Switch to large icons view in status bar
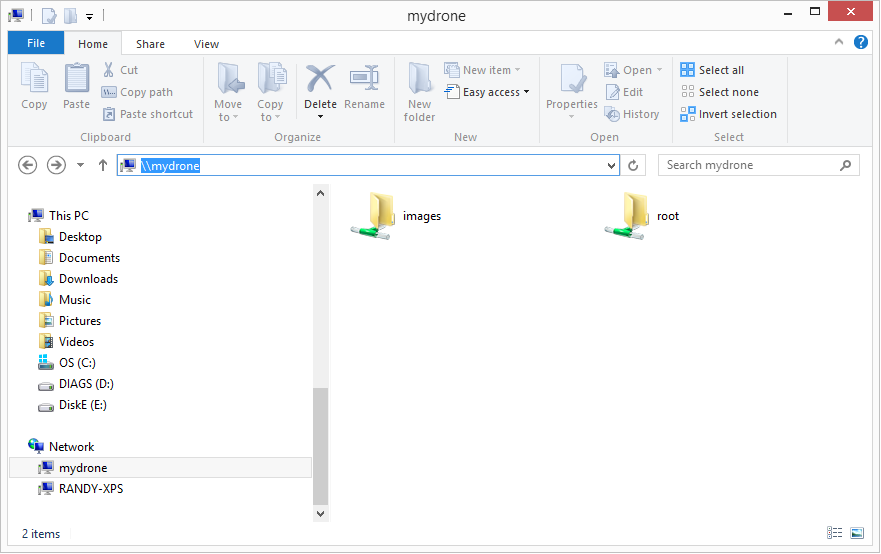The width and height of the screenshot is (881, 554). (x=856, y=534)
